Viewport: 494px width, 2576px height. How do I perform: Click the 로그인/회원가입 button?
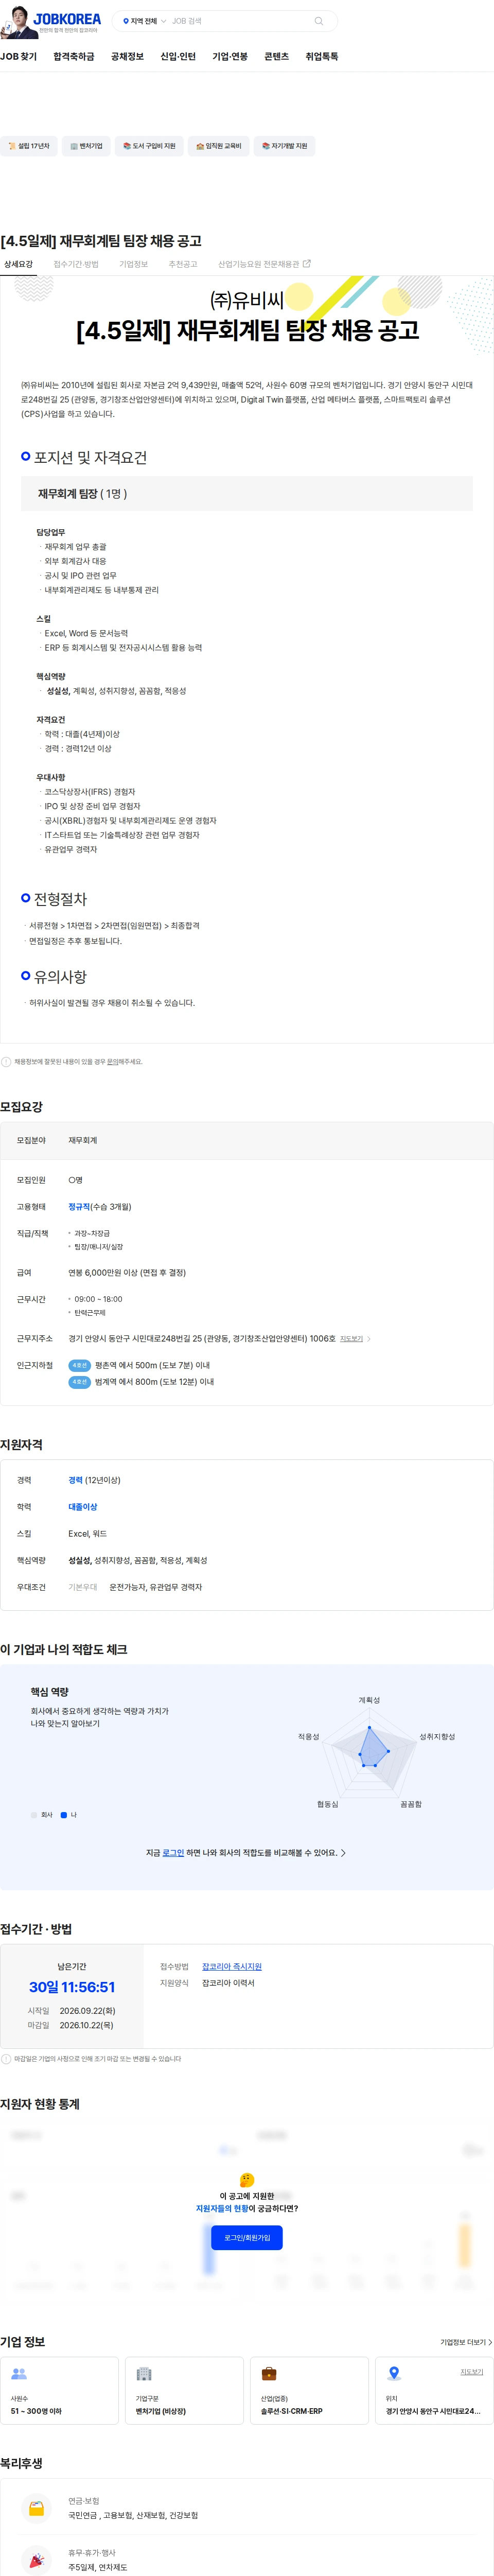(247, 2238)
